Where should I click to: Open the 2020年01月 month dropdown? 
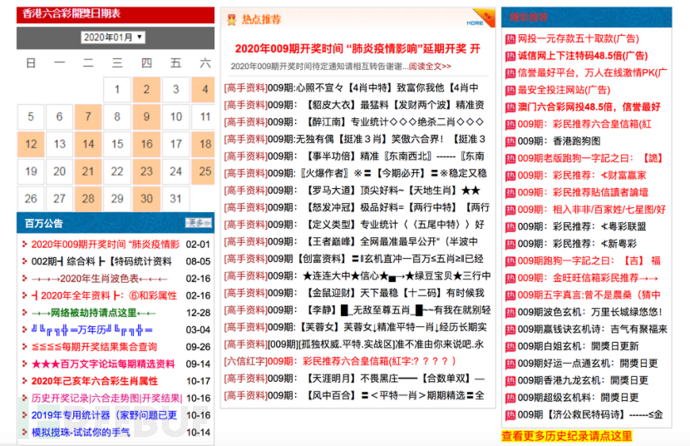click(x=113, y=37)
